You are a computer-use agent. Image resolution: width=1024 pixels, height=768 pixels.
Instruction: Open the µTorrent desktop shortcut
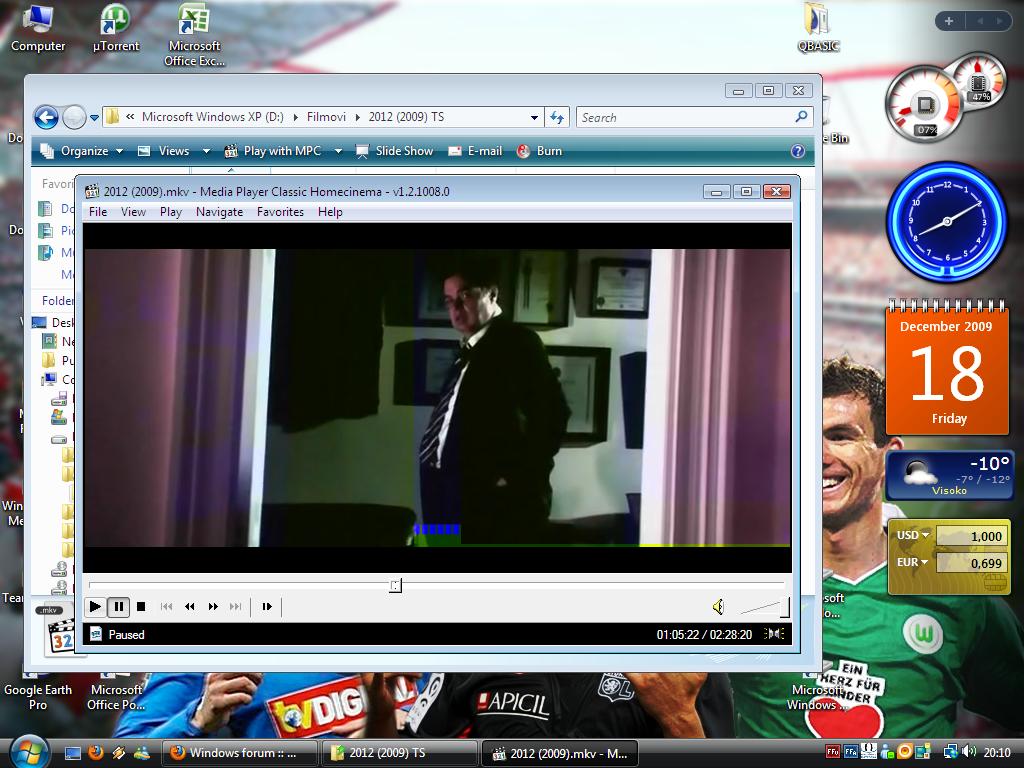point(116,28)
